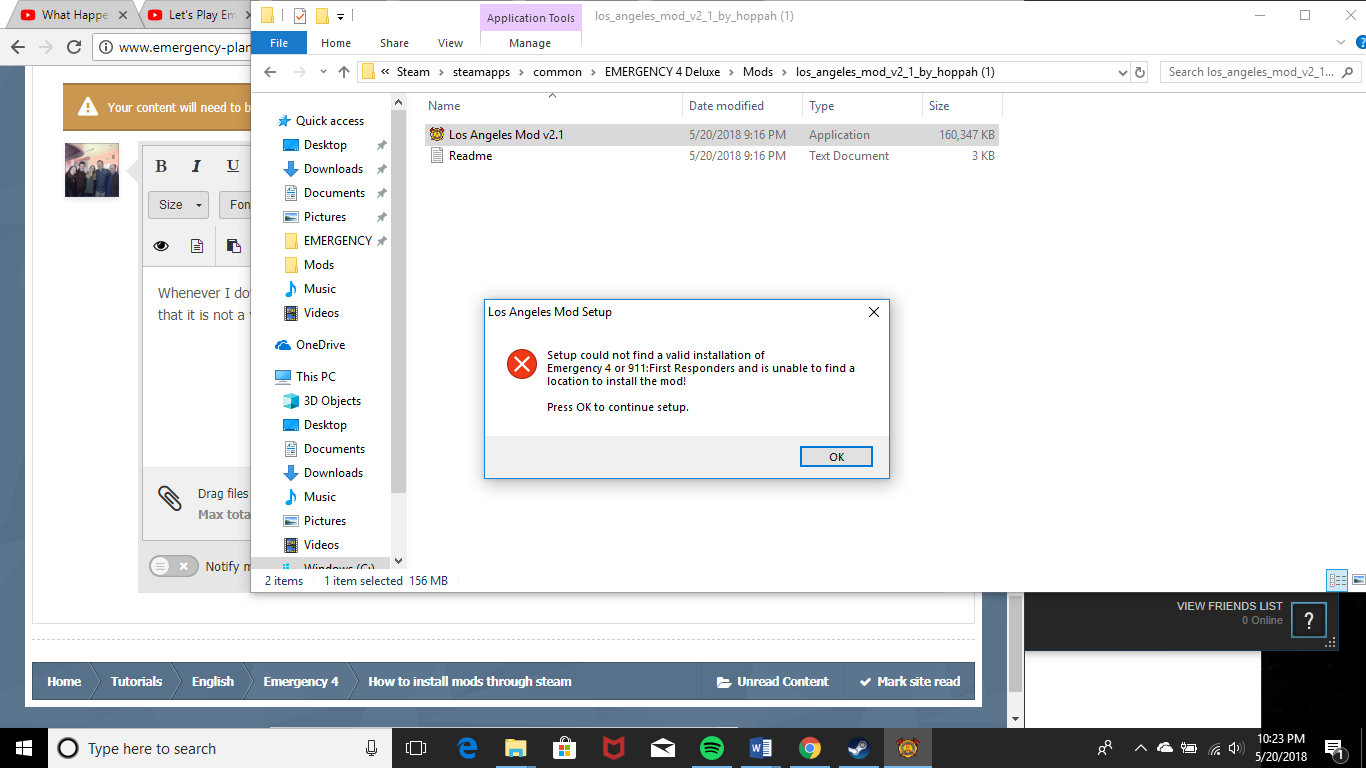Open Explorer help
The image size is (1366, 768).
(1360, 43)
